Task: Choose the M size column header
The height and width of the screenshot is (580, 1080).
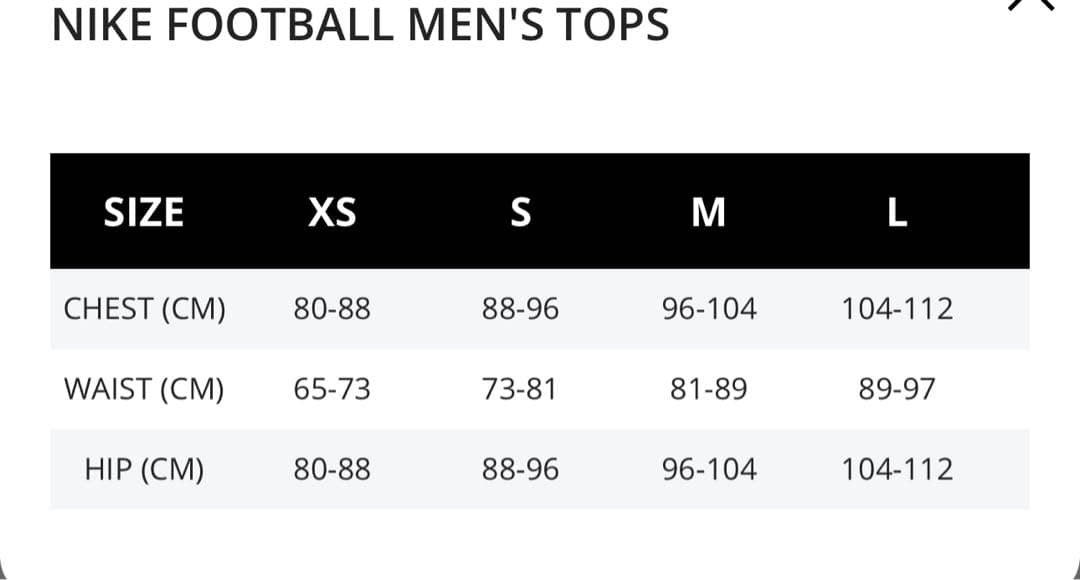Action: click(x=709, y=212)
